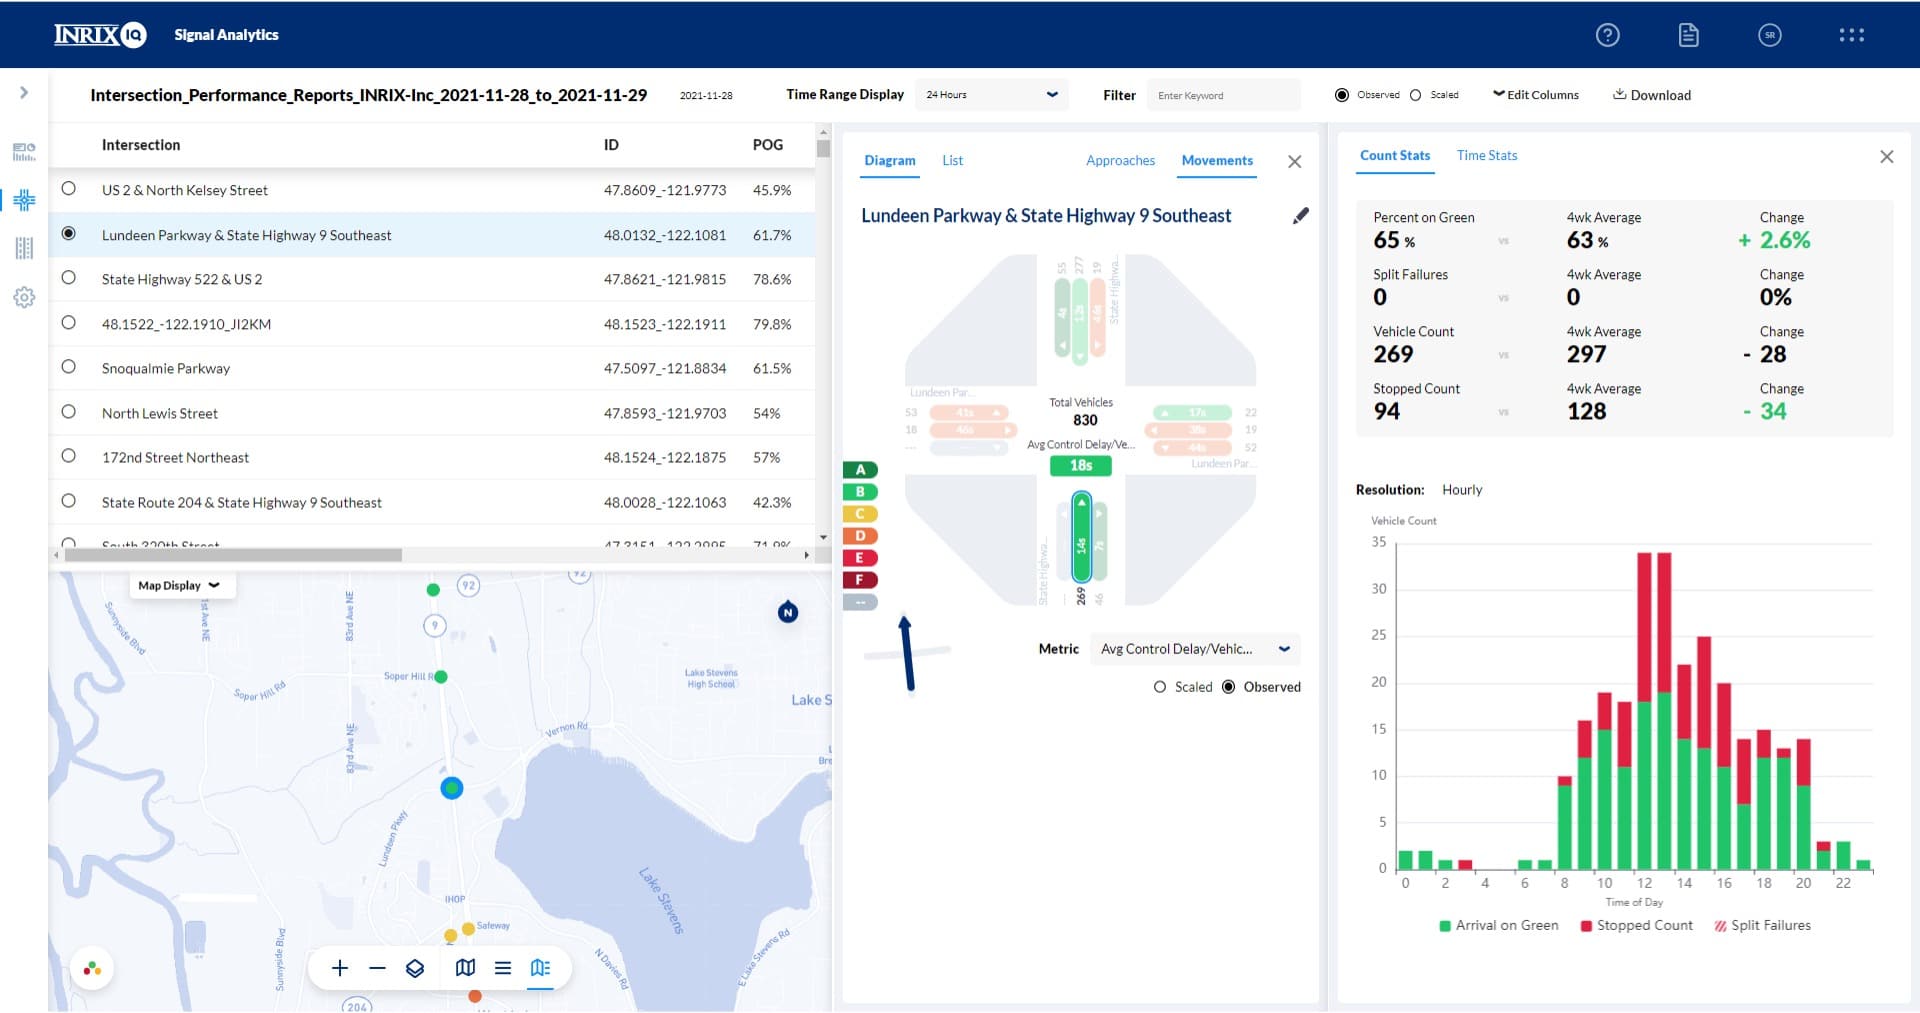Switch to the Approaches tab
Image resolution: width=1920 pixels, height=1013 pixels.
click(1120, 161)
